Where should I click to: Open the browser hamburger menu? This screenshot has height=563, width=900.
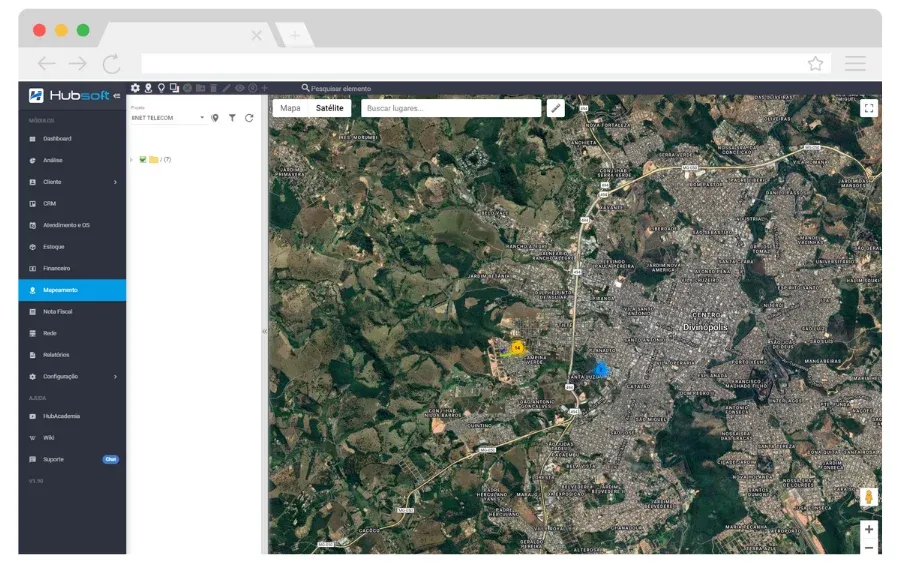click(855, 63)
